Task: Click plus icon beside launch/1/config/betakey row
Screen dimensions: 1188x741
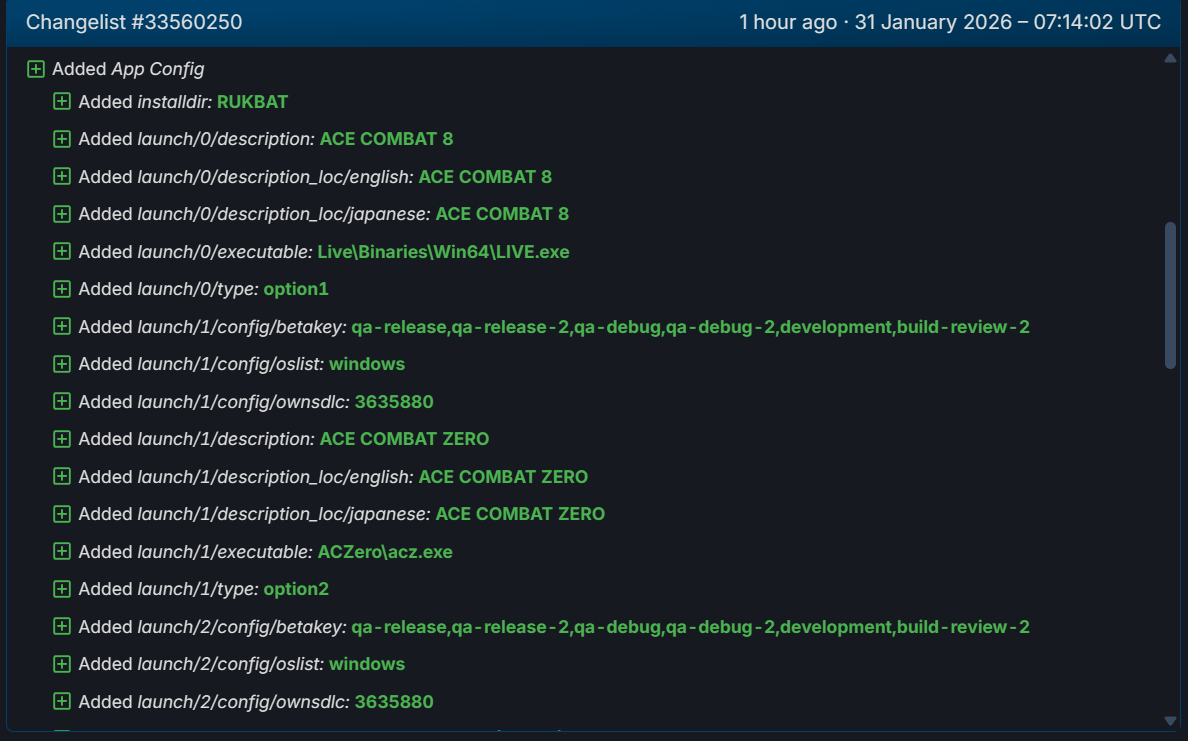Action: coord(62,327)
